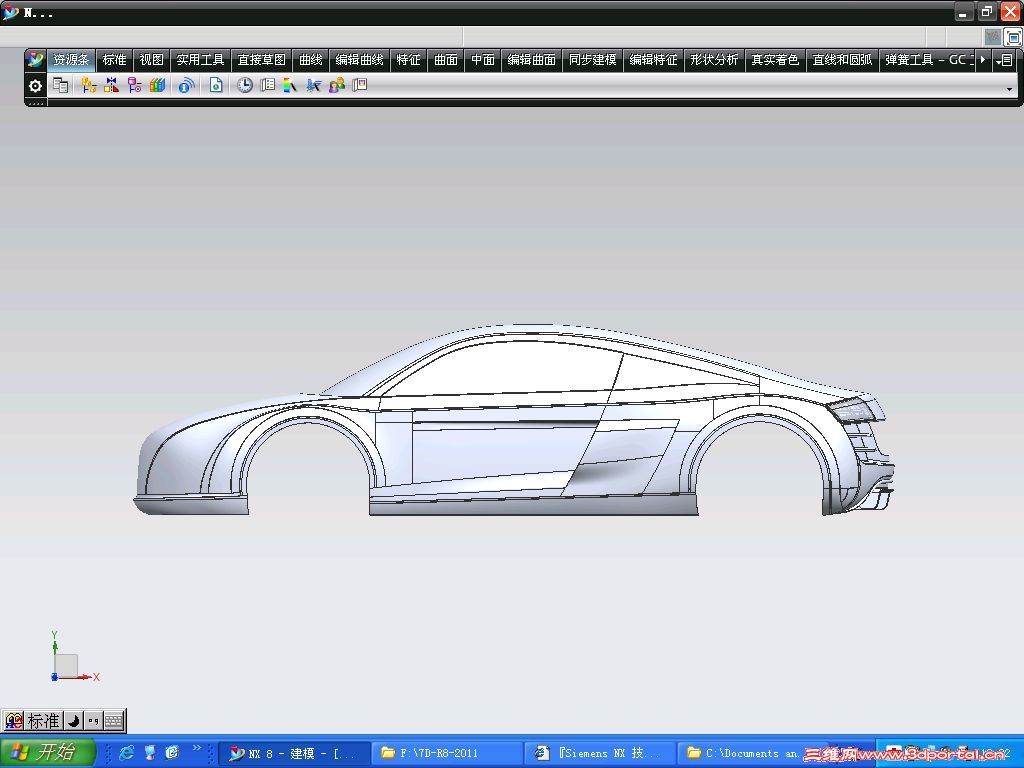Switch to the 实用工具 tab
The width and height of the screenshot is (1024, 768).
pos(200,60)
